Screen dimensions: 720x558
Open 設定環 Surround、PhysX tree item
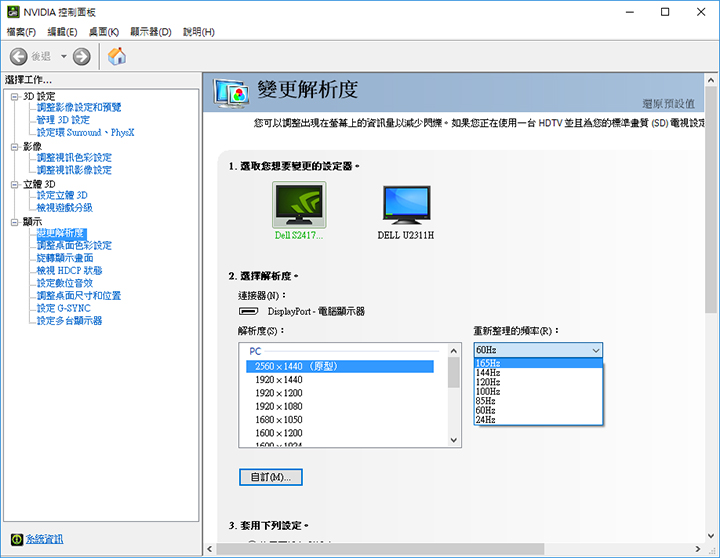point(85,132)
